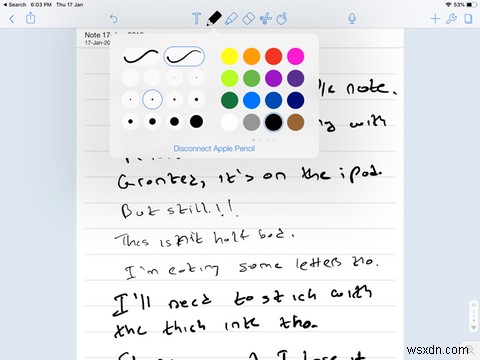Tap the page scroll indicator on right edge

tap(473, 315)
